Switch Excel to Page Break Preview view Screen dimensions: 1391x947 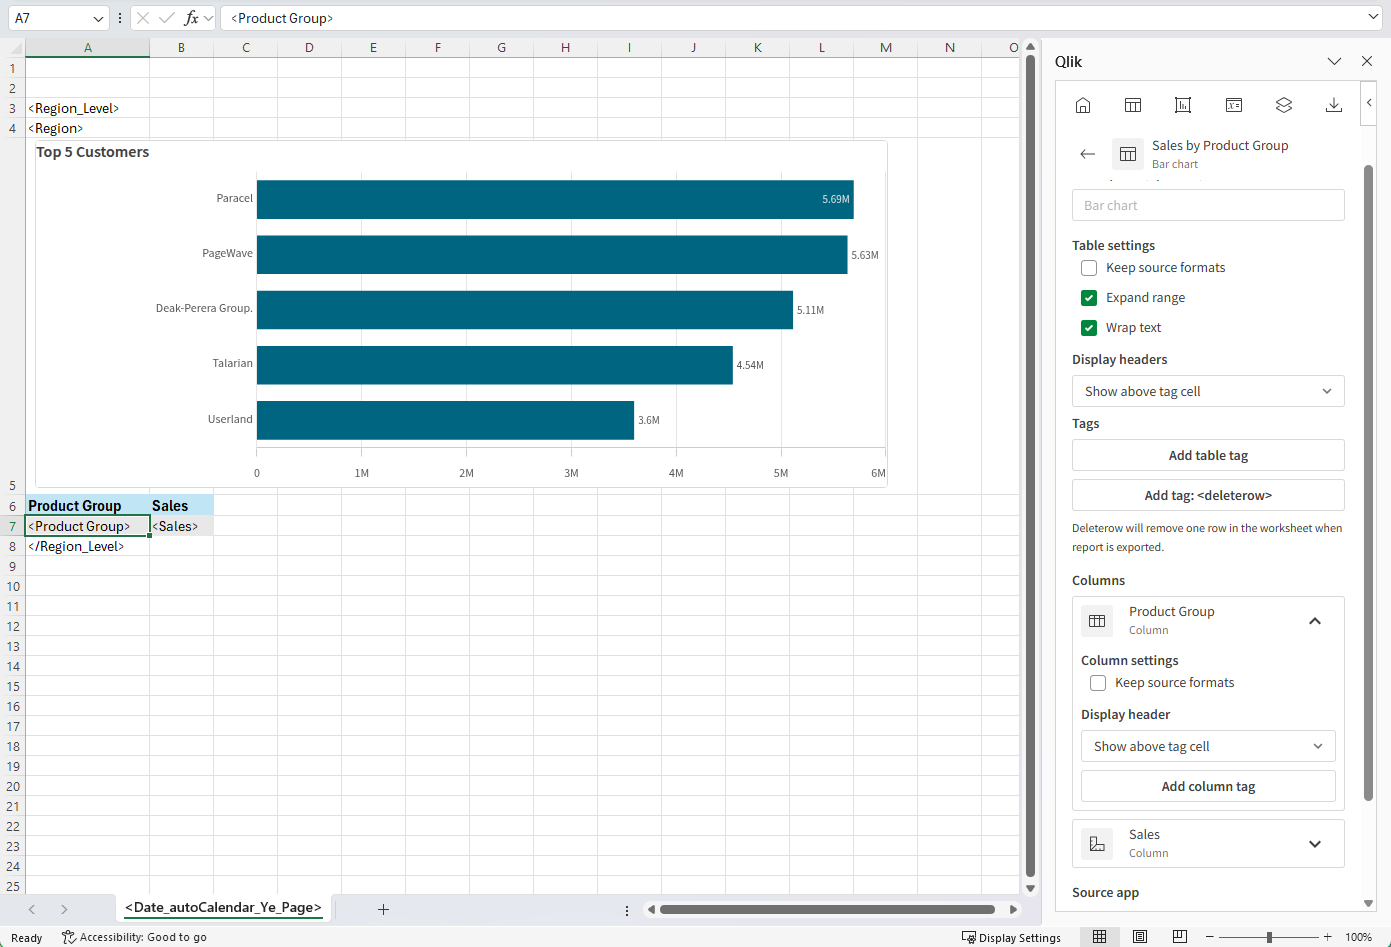(x=1180, y=936)
